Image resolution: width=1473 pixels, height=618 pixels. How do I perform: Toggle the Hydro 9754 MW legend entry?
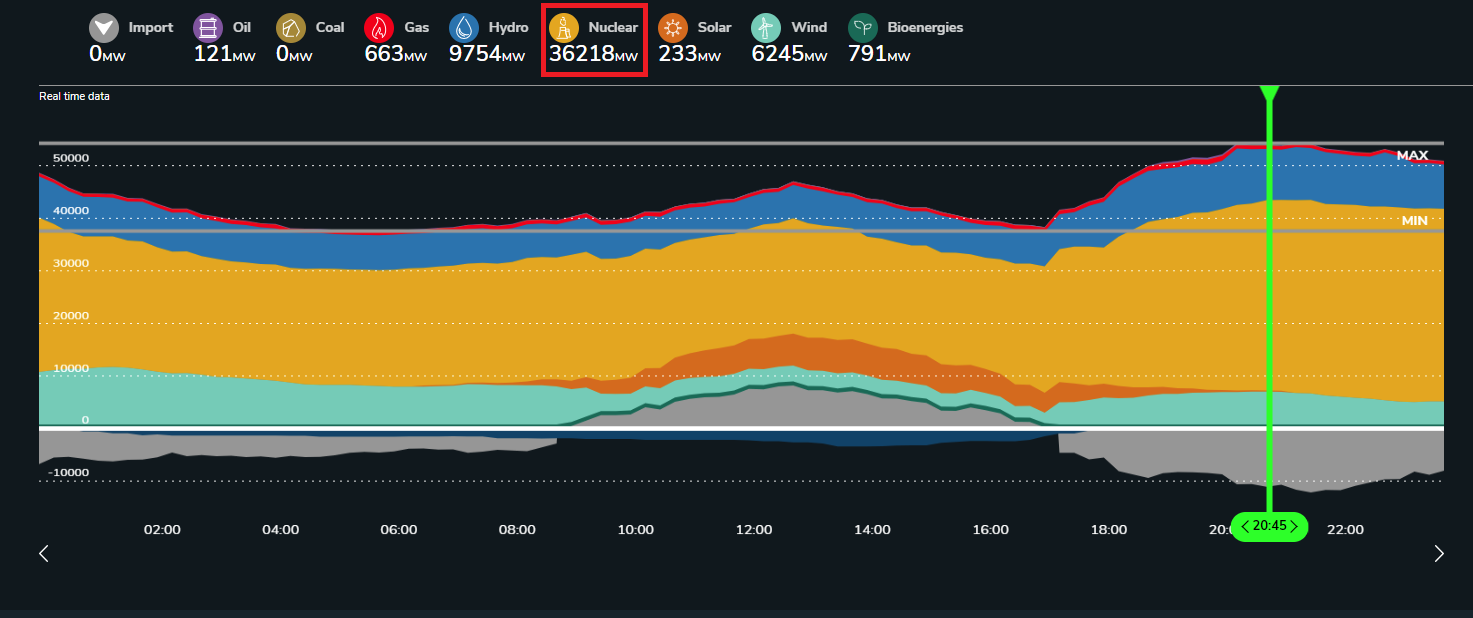489,40
